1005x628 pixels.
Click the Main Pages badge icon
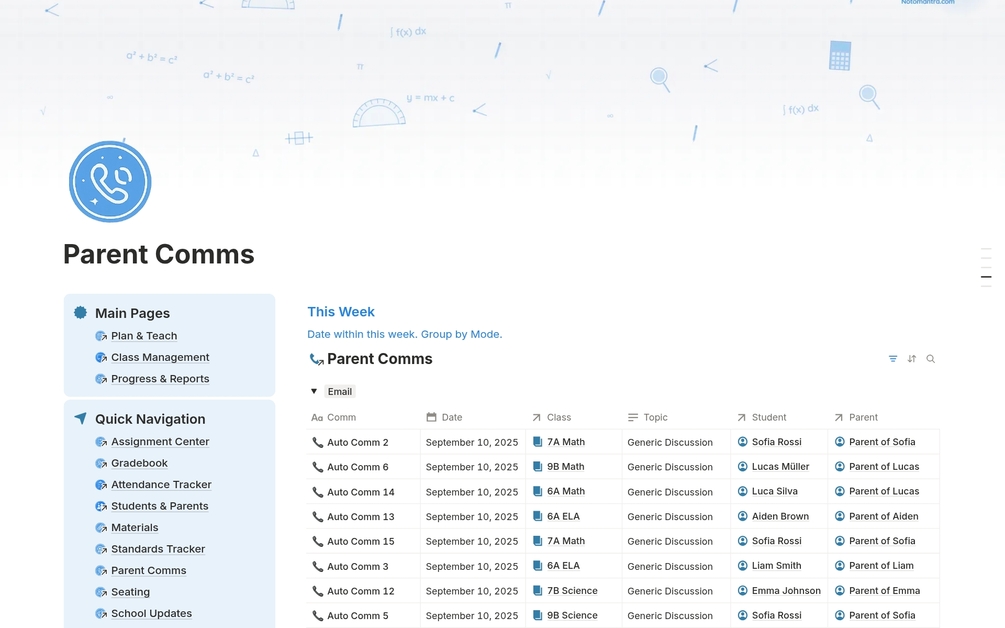80,313
